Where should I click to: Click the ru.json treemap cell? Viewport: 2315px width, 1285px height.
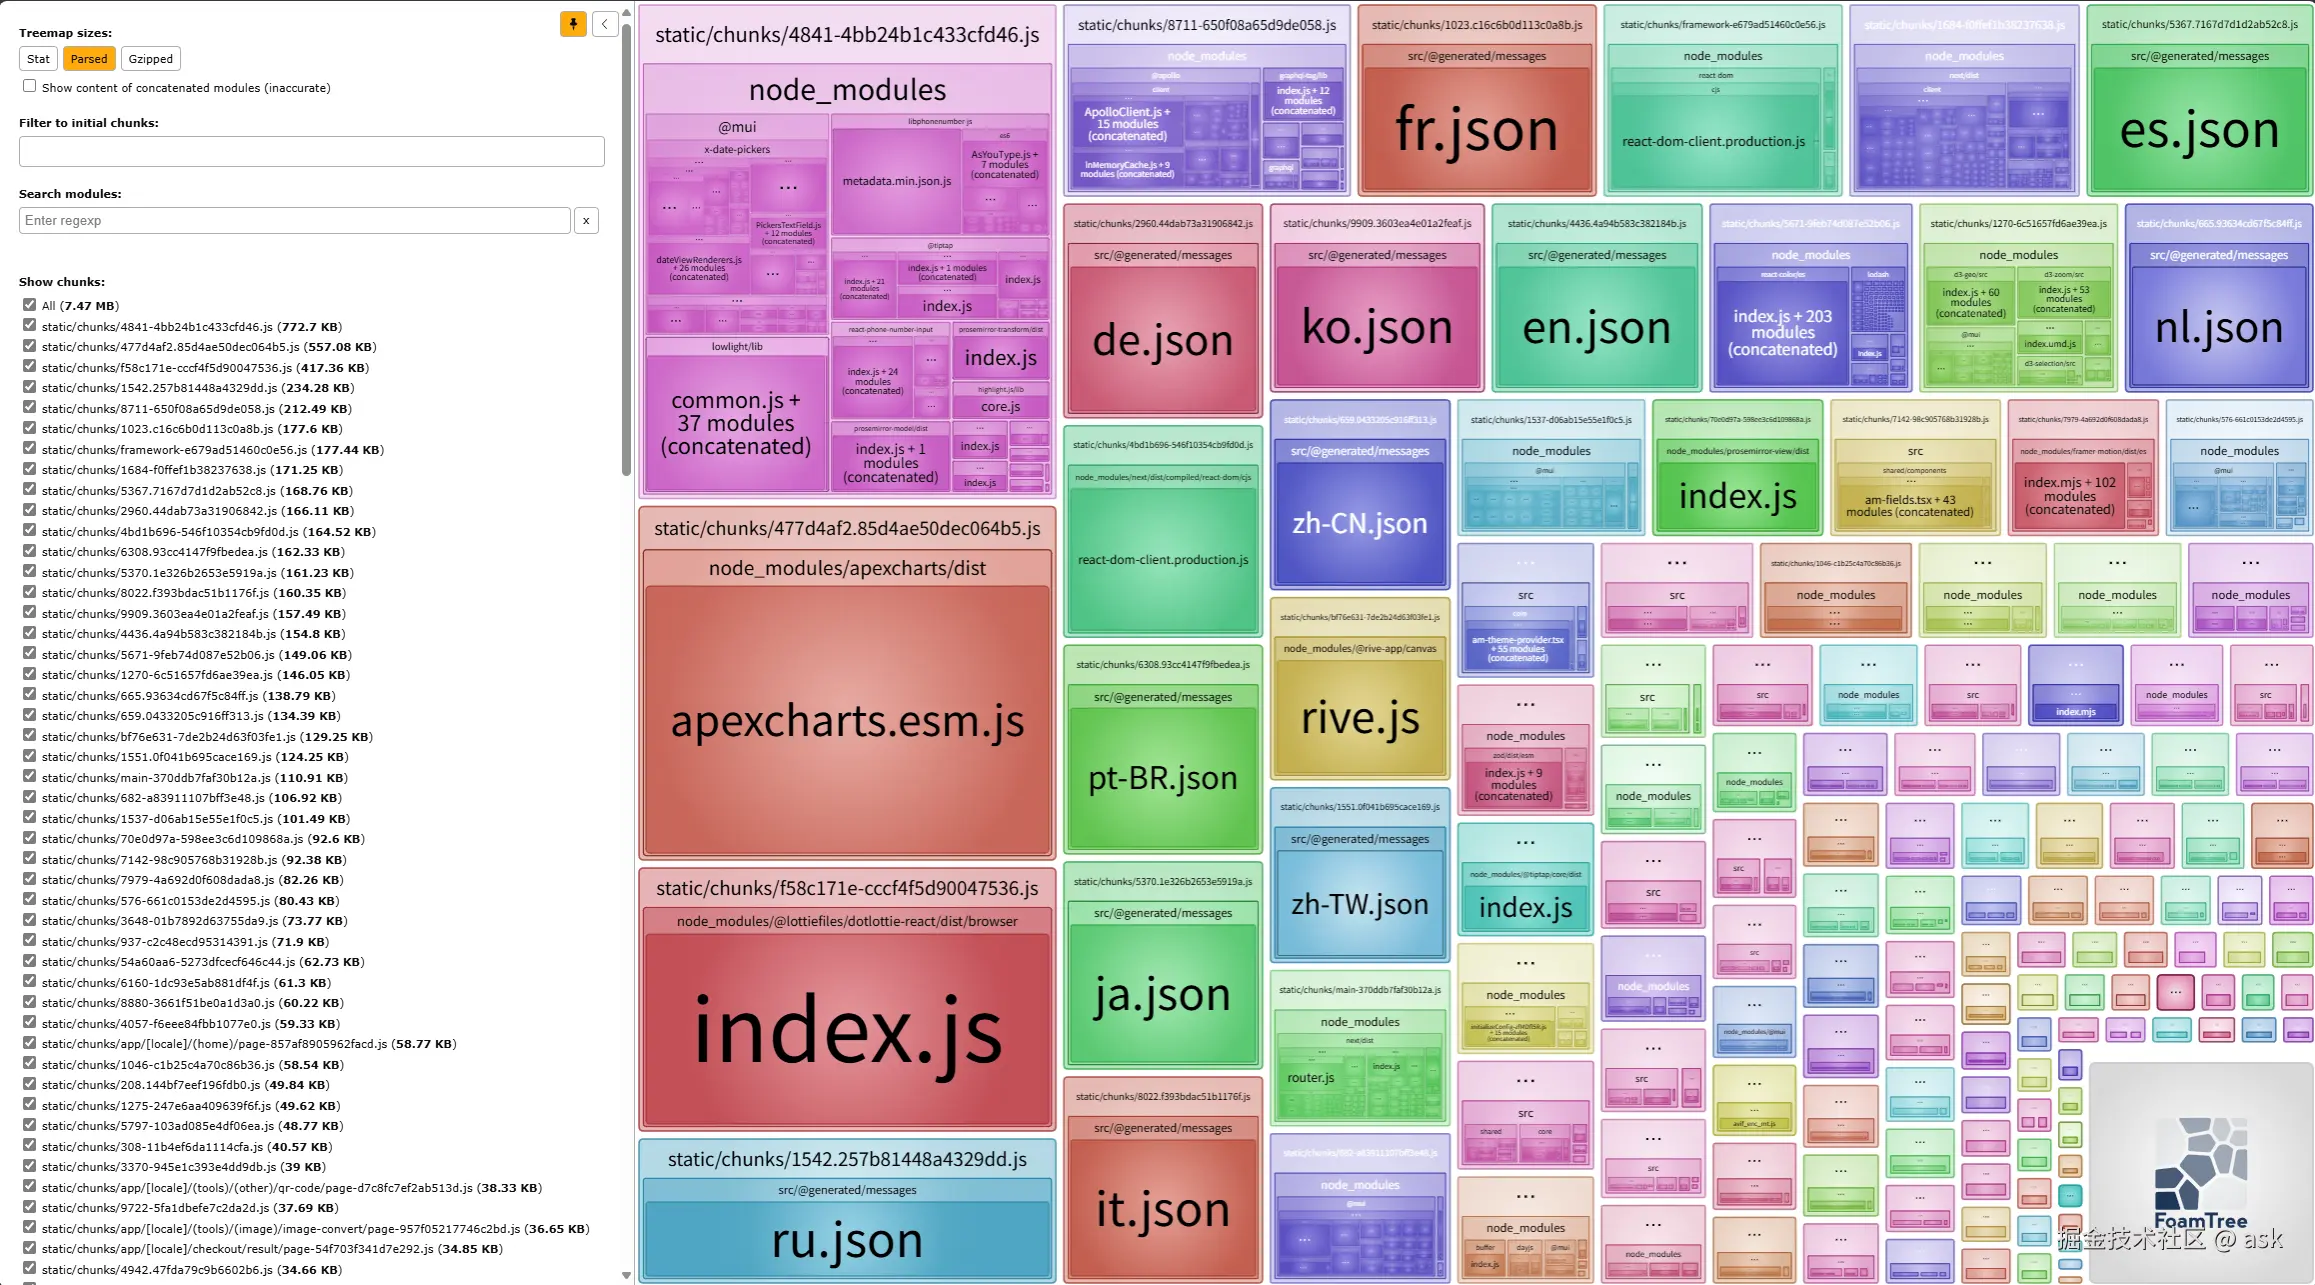coord(847,1240)
